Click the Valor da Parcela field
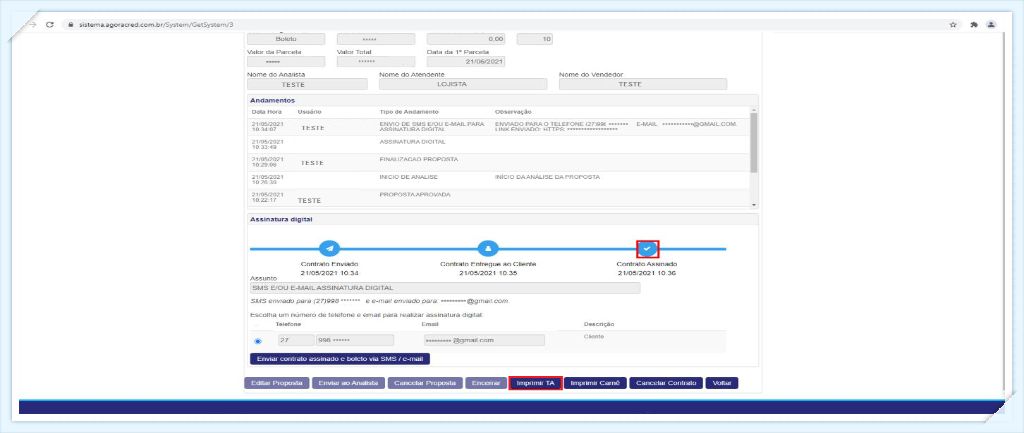1024x433 pixels. [285, 61]
